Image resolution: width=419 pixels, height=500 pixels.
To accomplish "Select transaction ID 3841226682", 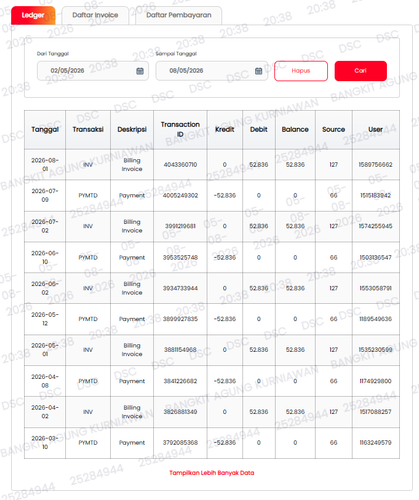I will coord(180,381).
